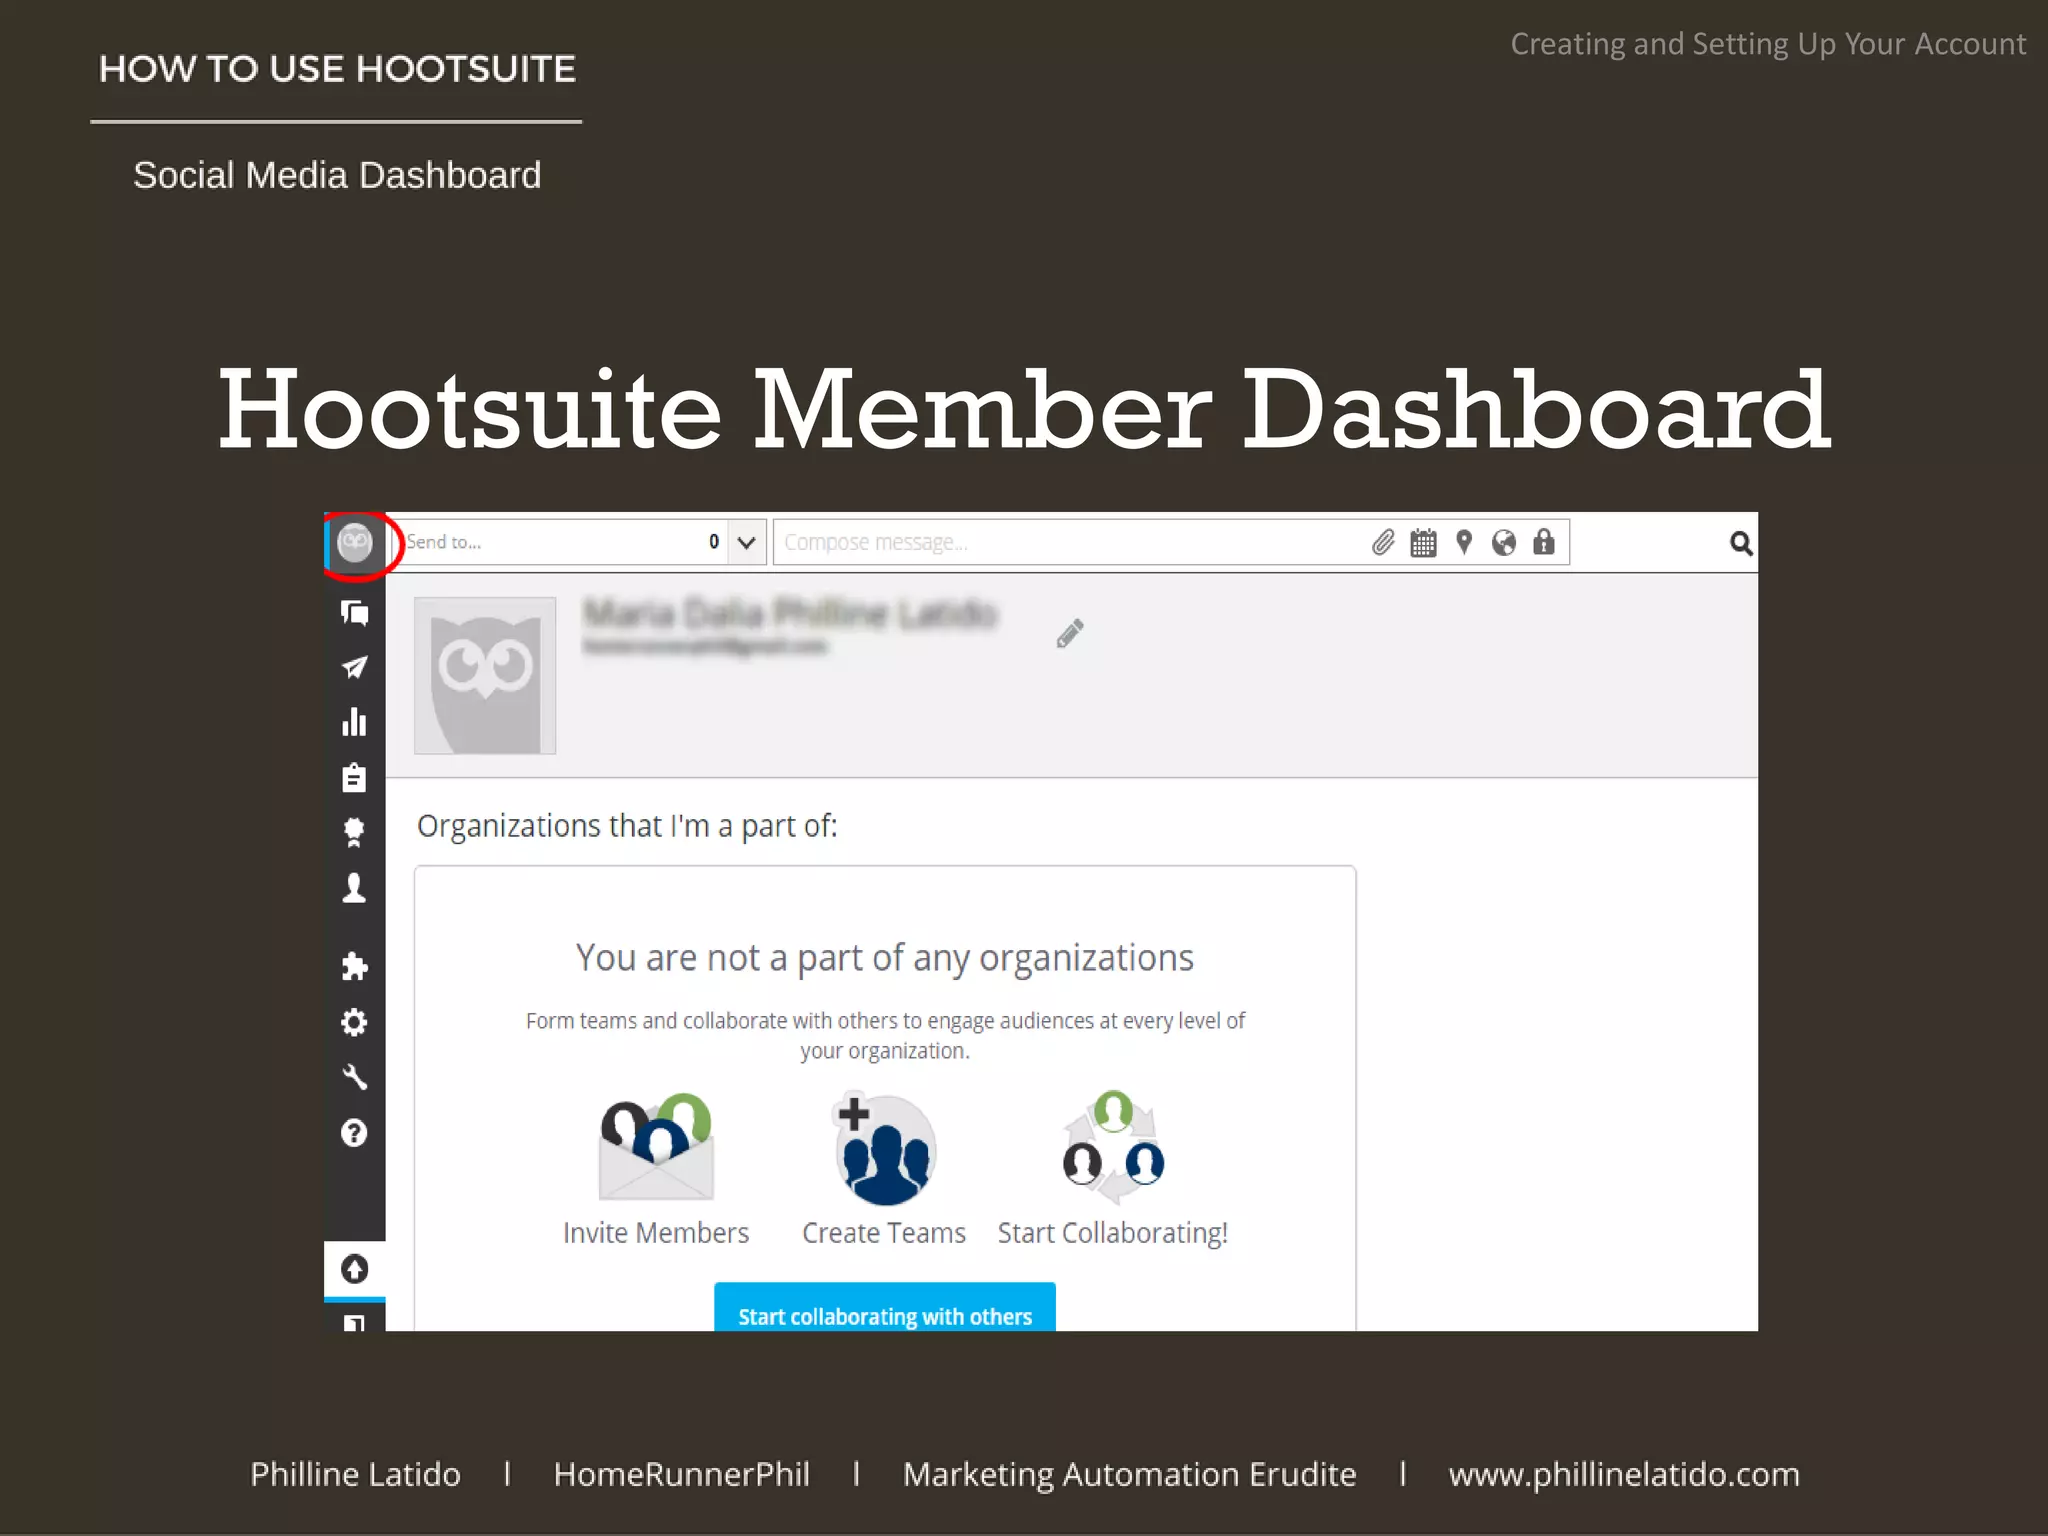The height and width of the screenshot is (1536, 2048).
Task: Open the scheduling calendar icon
Action: coord(1423,543)
